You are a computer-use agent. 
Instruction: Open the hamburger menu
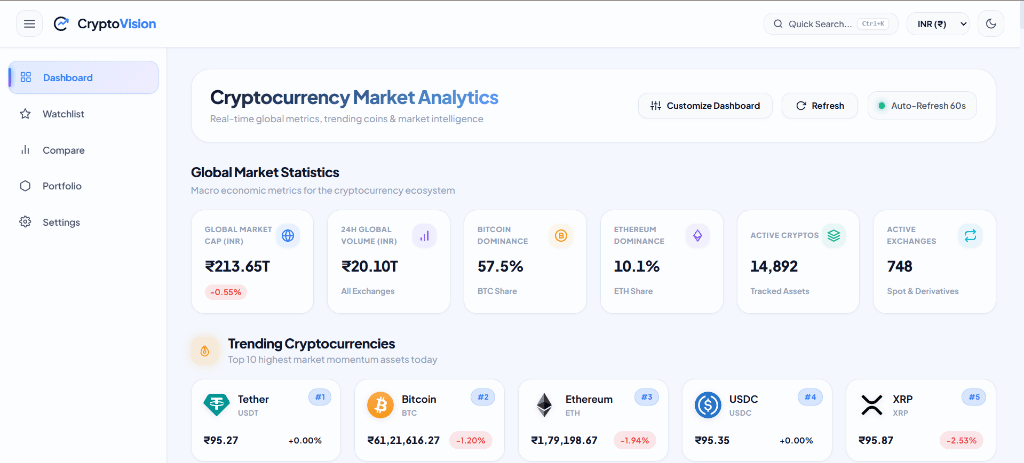tap(29, 24)
